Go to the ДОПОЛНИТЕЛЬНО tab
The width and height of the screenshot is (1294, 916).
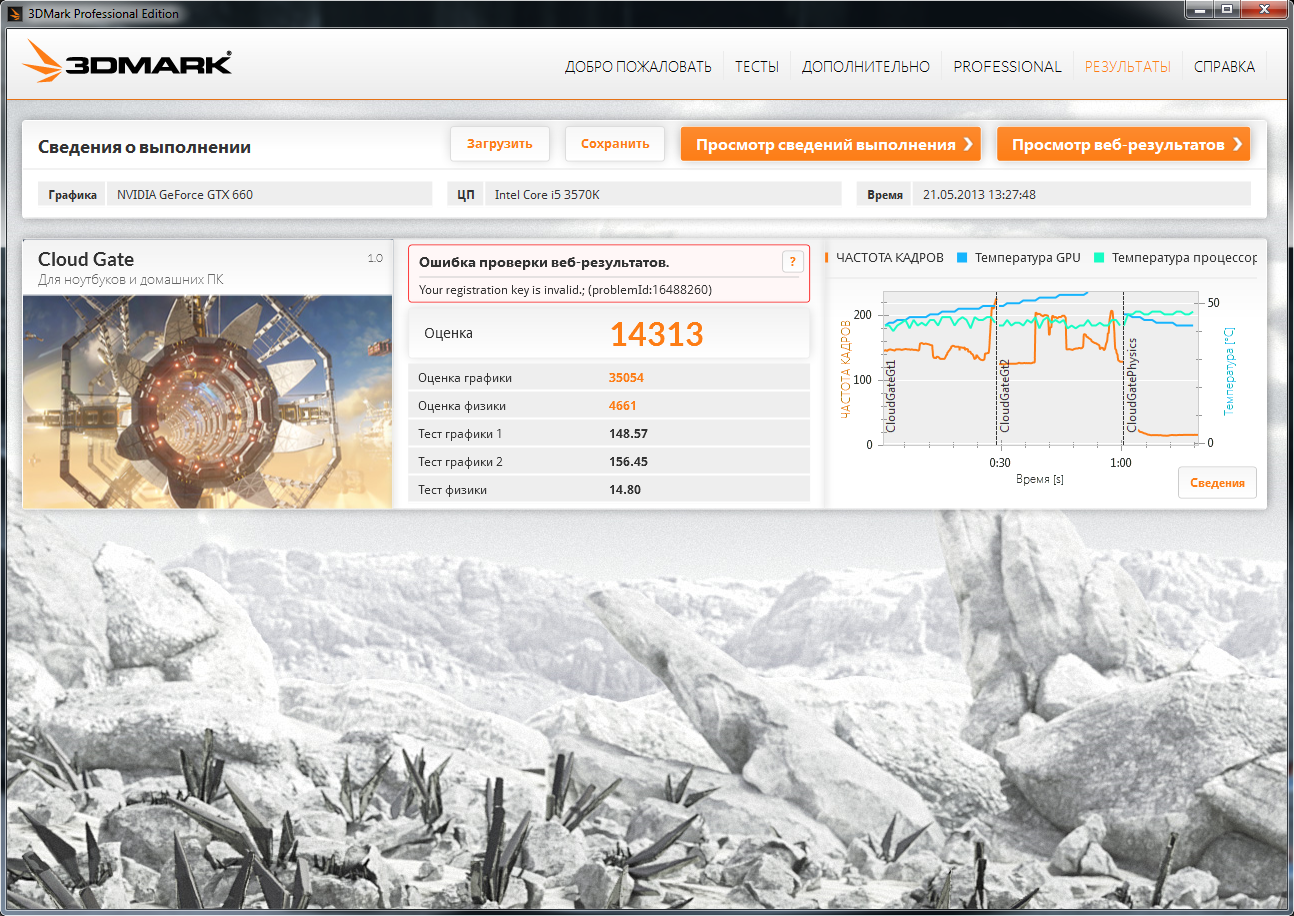coord(866,67)
